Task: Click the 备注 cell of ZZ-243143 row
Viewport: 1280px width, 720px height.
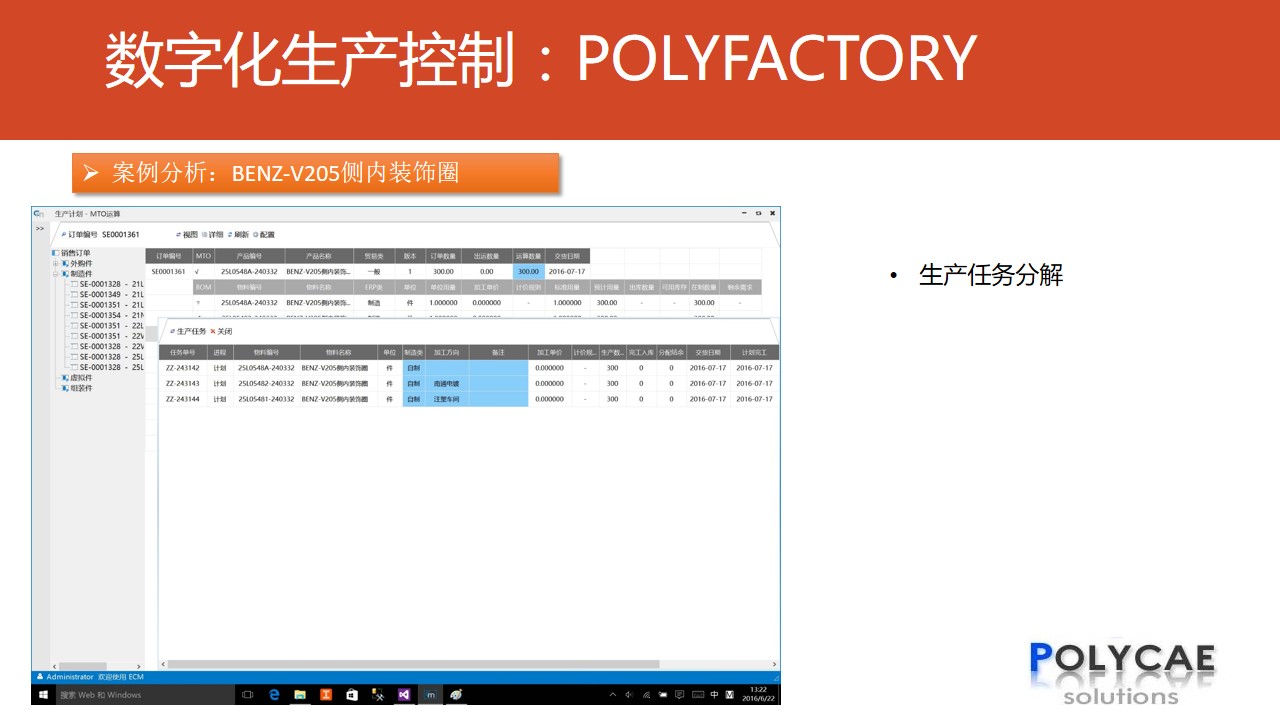Action: pyautogui.click(x=498, y=383)
